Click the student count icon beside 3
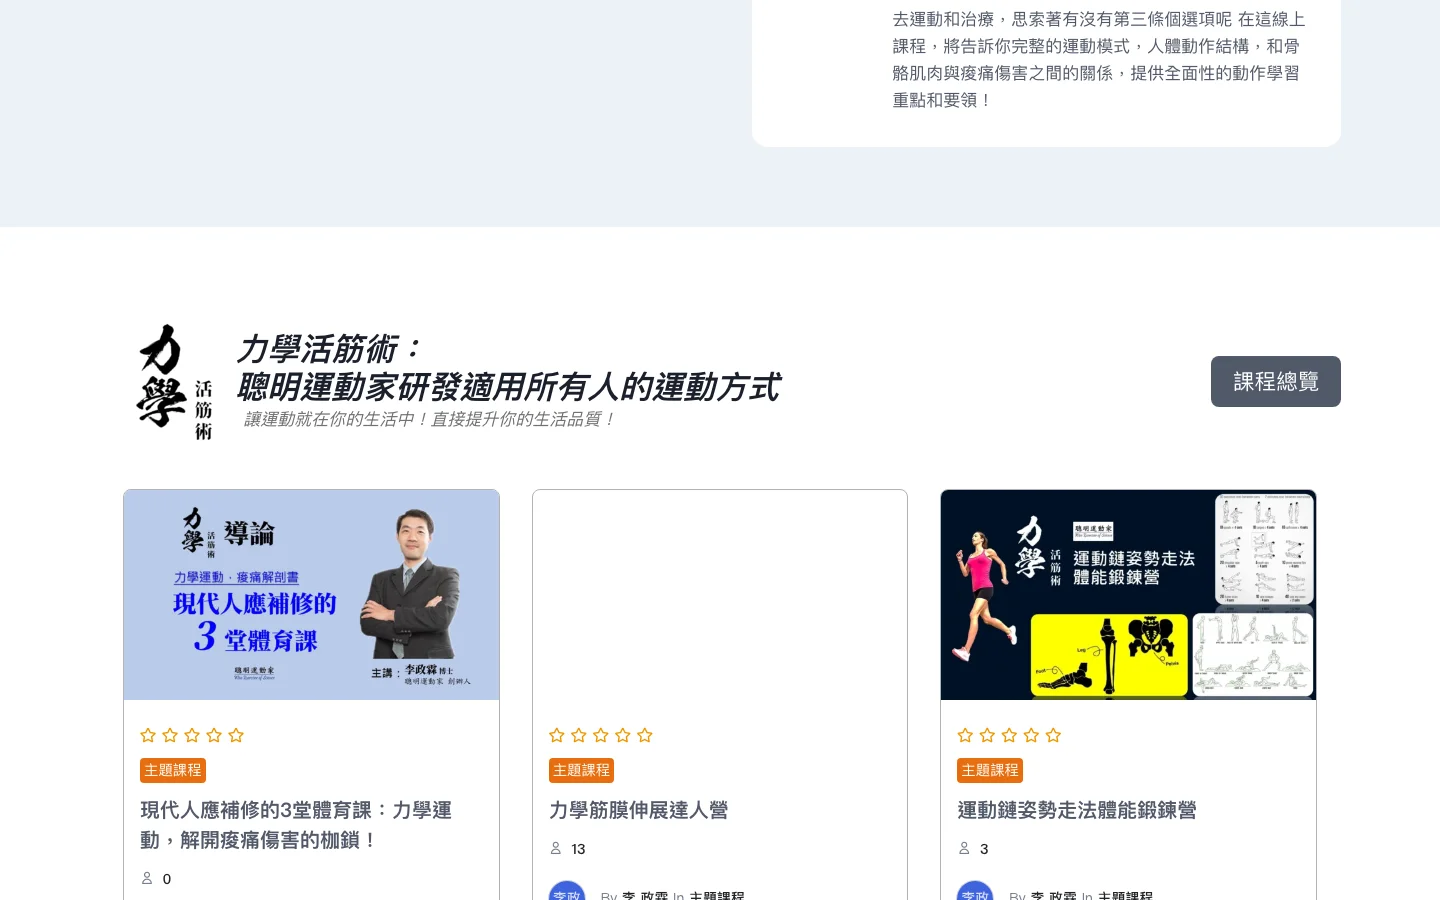 (x=964, y=848)
